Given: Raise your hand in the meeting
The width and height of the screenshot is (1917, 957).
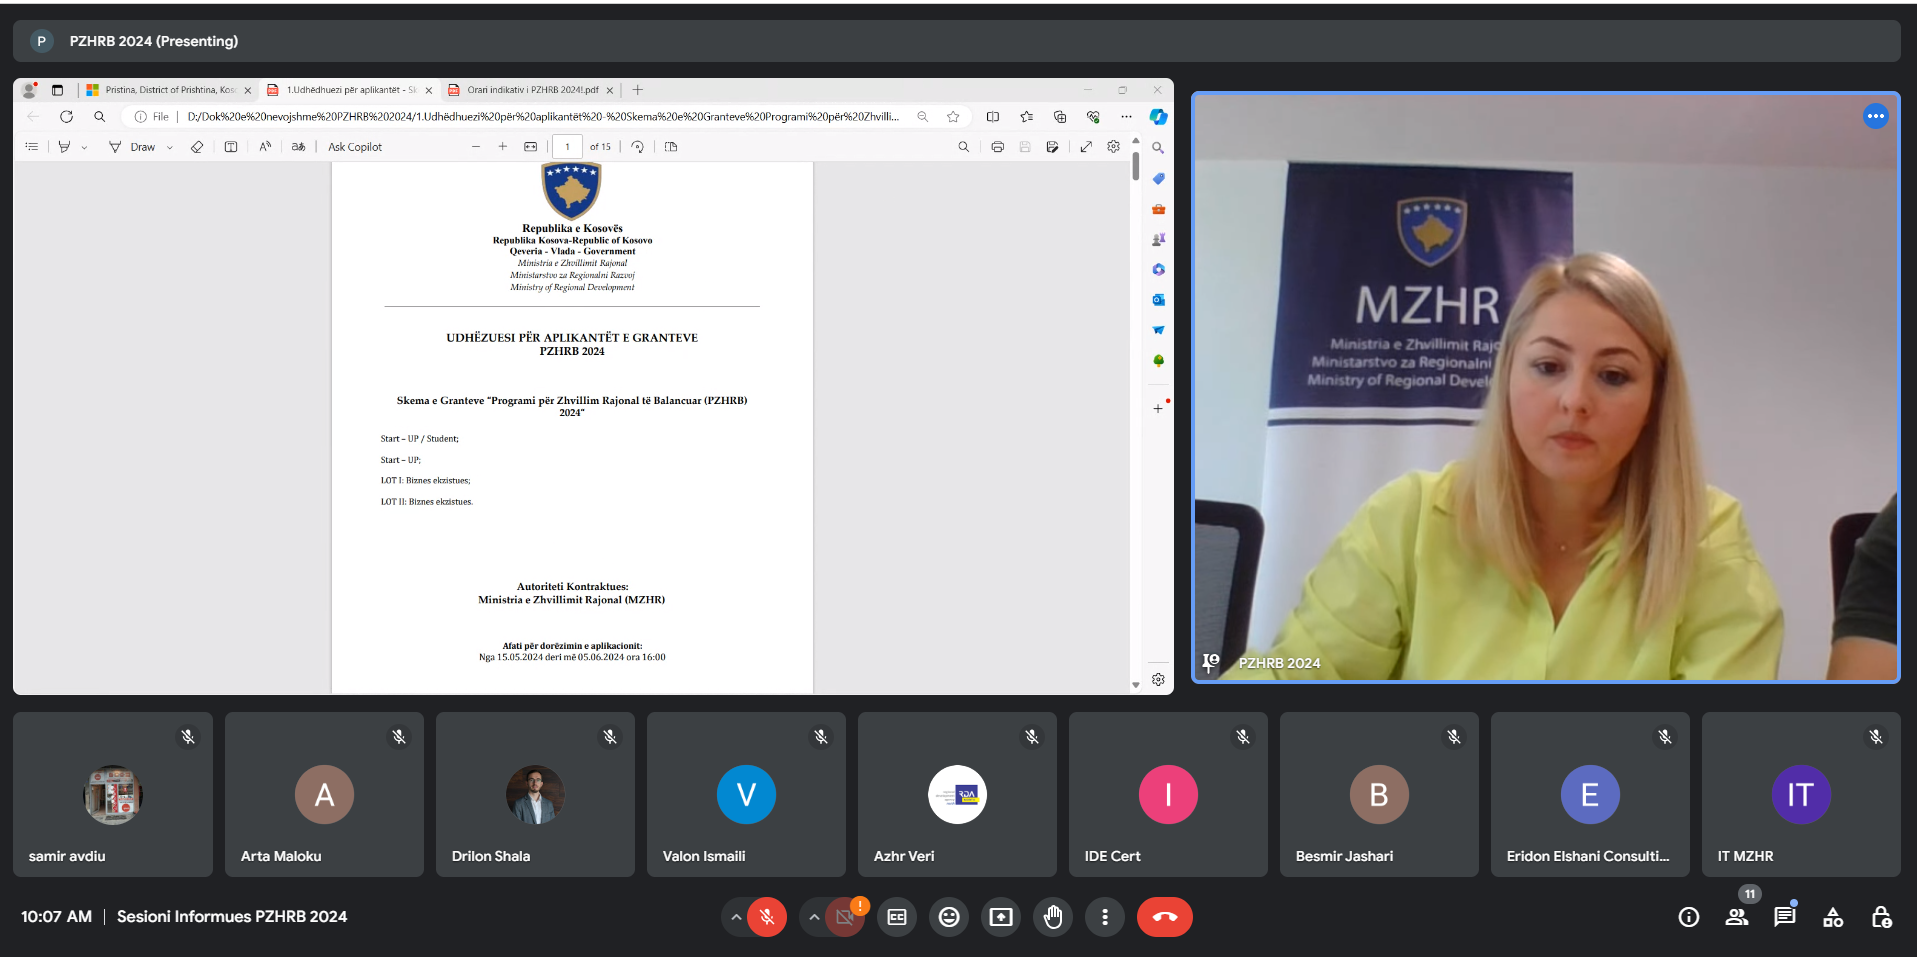Looking at the screenshot, I should [x=1053, y=917].
